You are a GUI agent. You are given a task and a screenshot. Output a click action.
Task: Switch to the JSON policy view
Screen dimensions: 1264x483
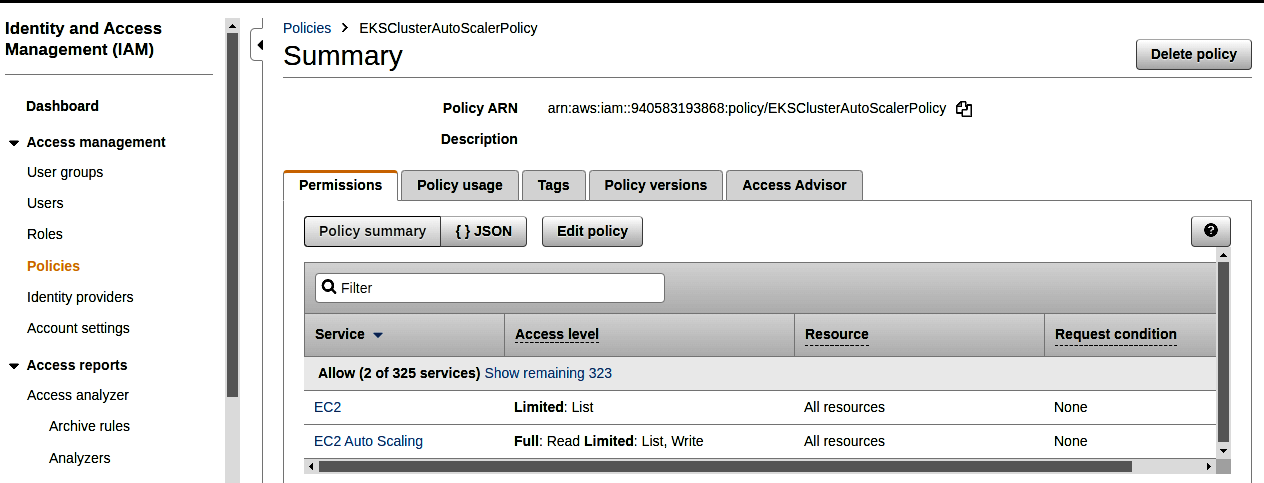pos(484,231)
